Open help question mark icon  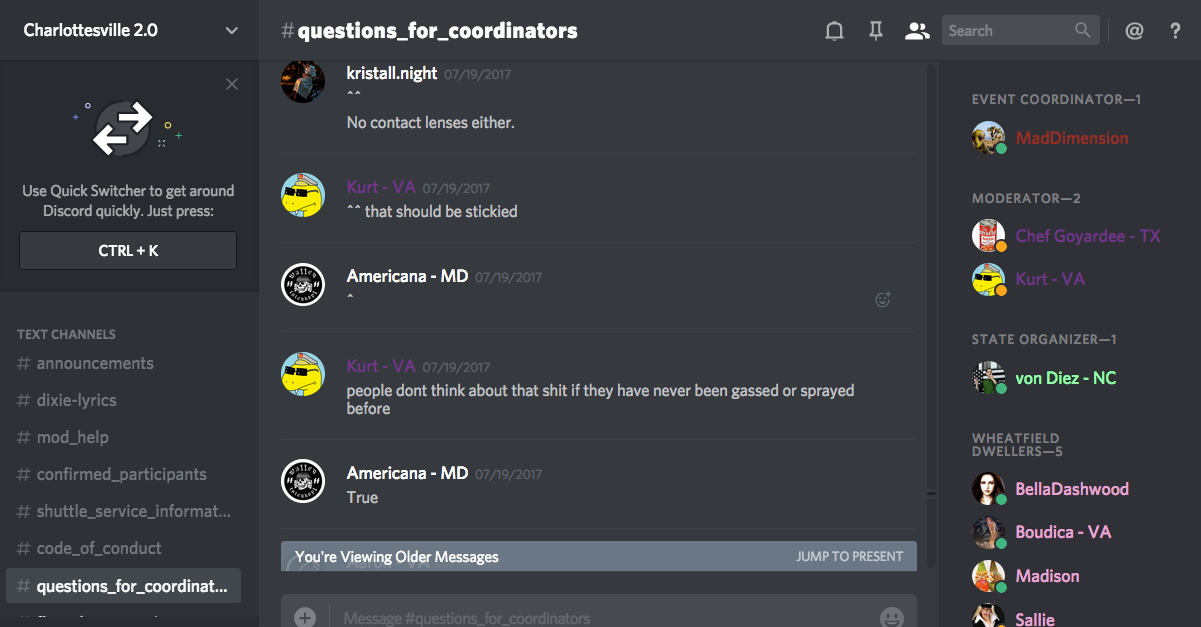tap(1176, 31)
